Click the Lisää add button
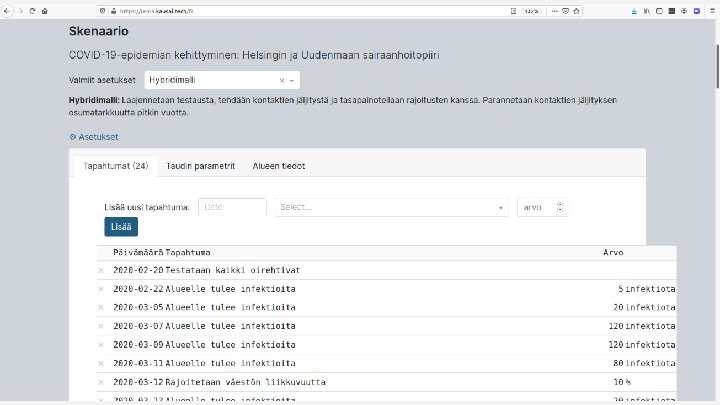The width and height of the screenshot is (720, 405). [121, 227]
